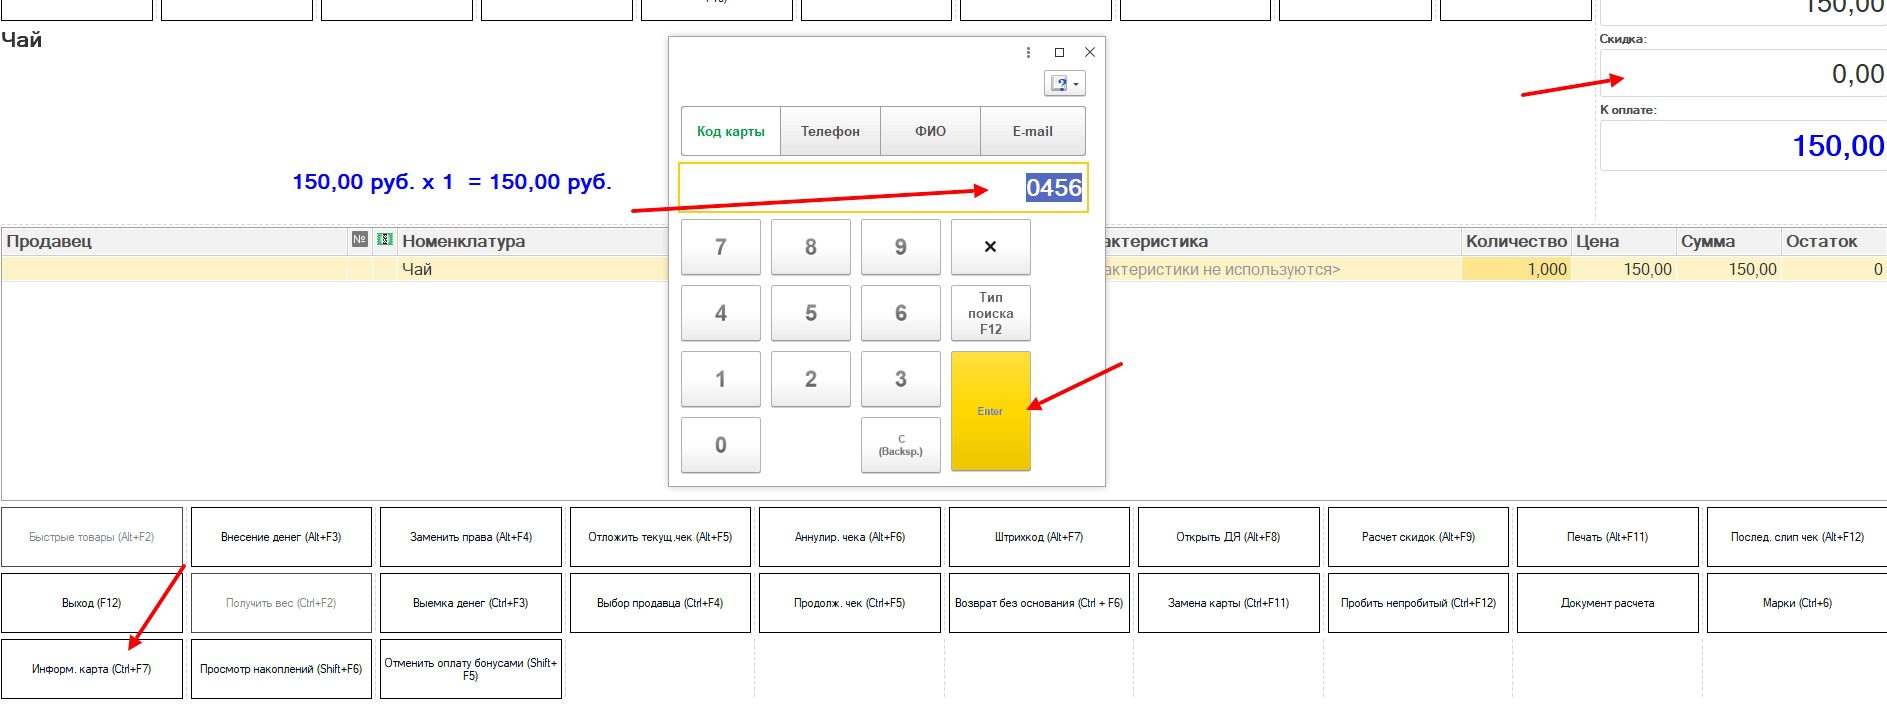Image resolution: width=1887 pixels, height=708 pixels.
Task: Open Расчет скидок (Alt+F9)
Action: [x=1418, y=537]
